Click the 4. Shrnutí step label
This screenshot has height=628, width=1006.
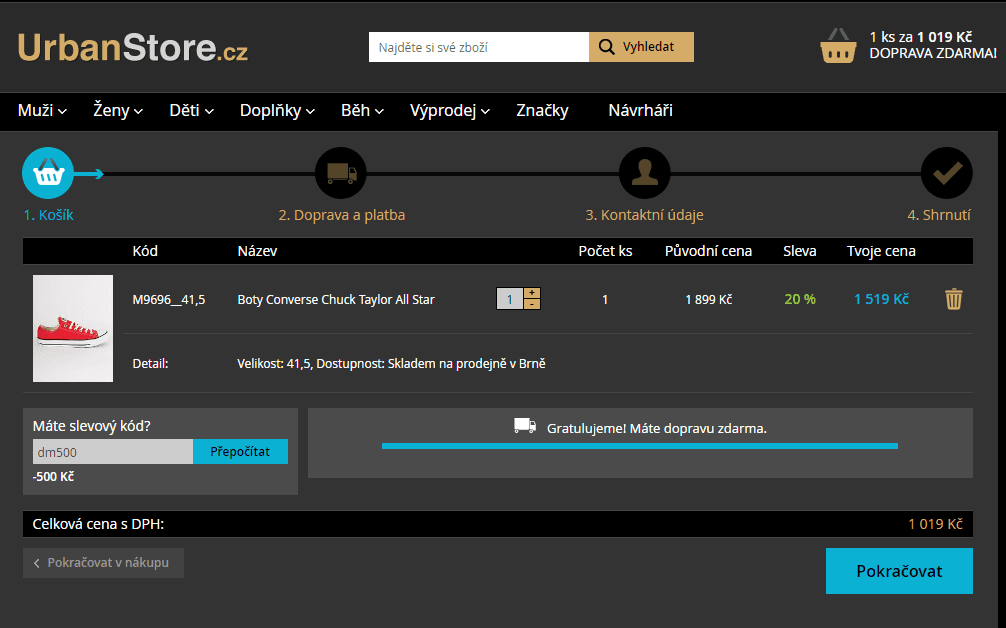[x=939, y=215]
